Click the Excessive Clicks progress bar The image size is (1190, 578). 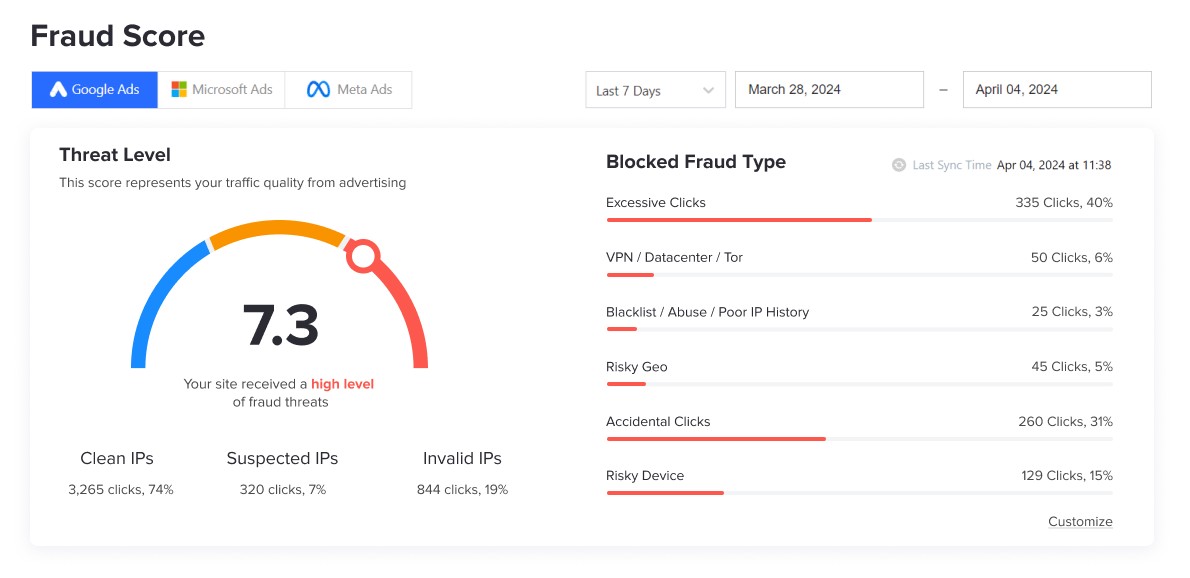point(738,219)
